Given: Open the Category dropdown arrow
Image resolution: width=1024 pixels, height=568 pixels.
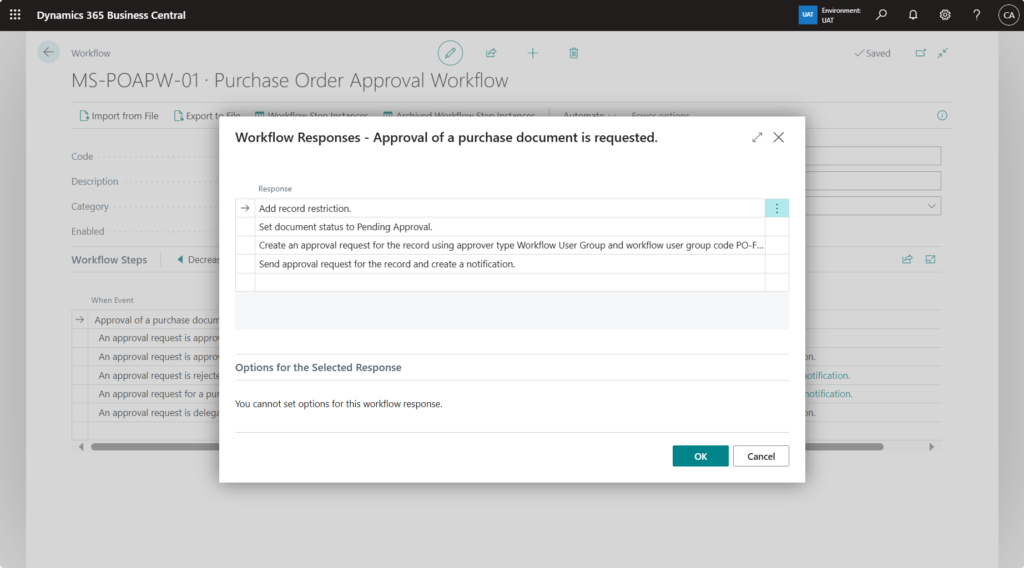Looking at the screenshot, I should pyautogui.click(x=931, y=206).
